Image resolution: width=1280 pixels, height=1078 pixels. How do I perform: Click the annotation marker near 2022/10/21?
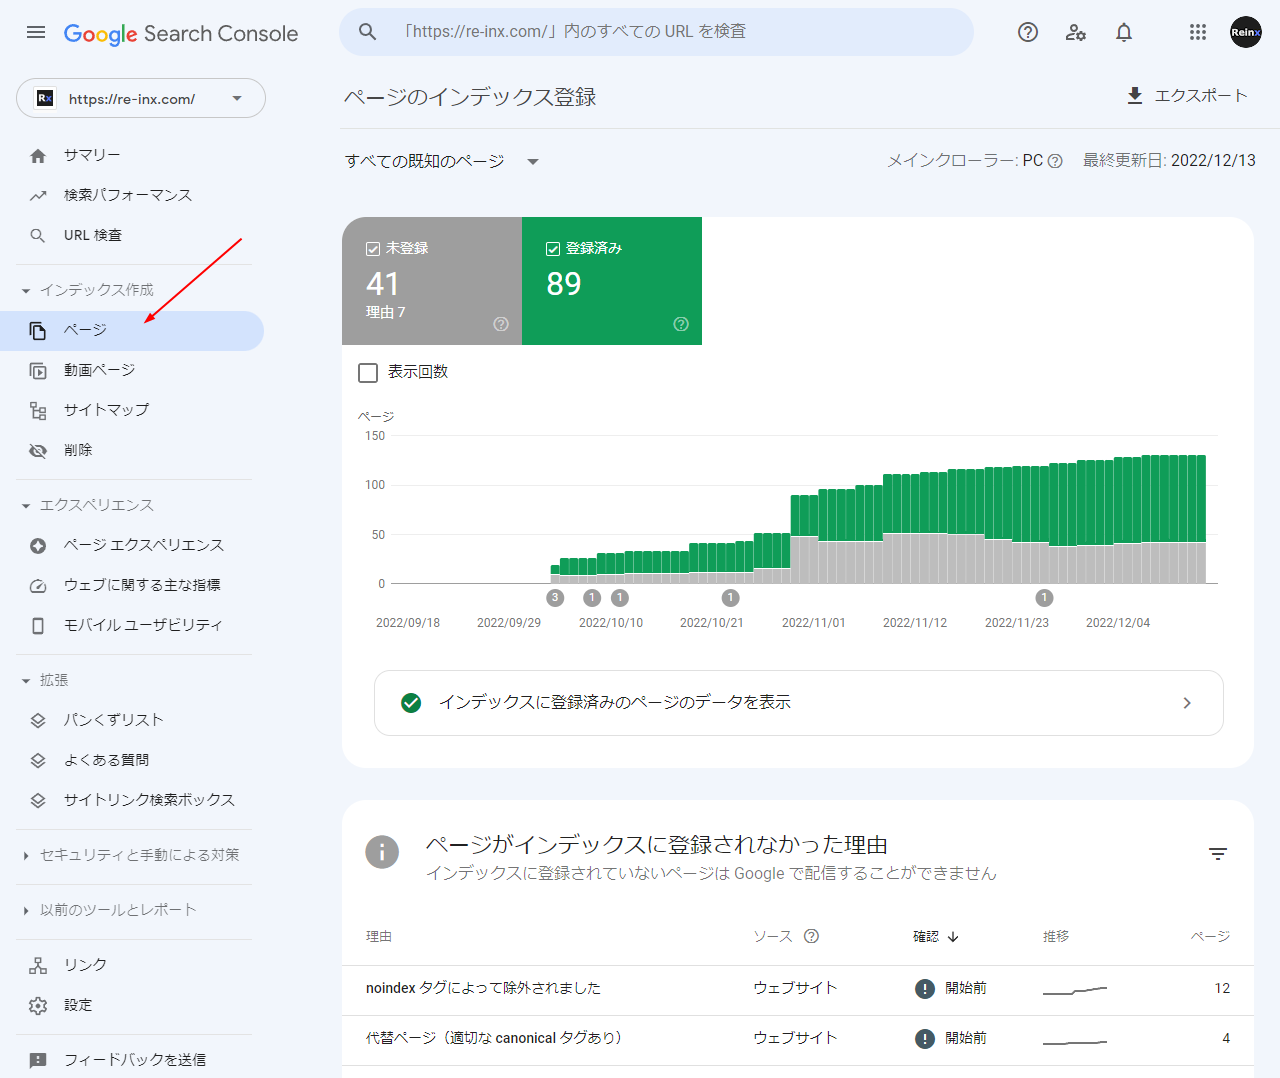(x=731, y=598)
